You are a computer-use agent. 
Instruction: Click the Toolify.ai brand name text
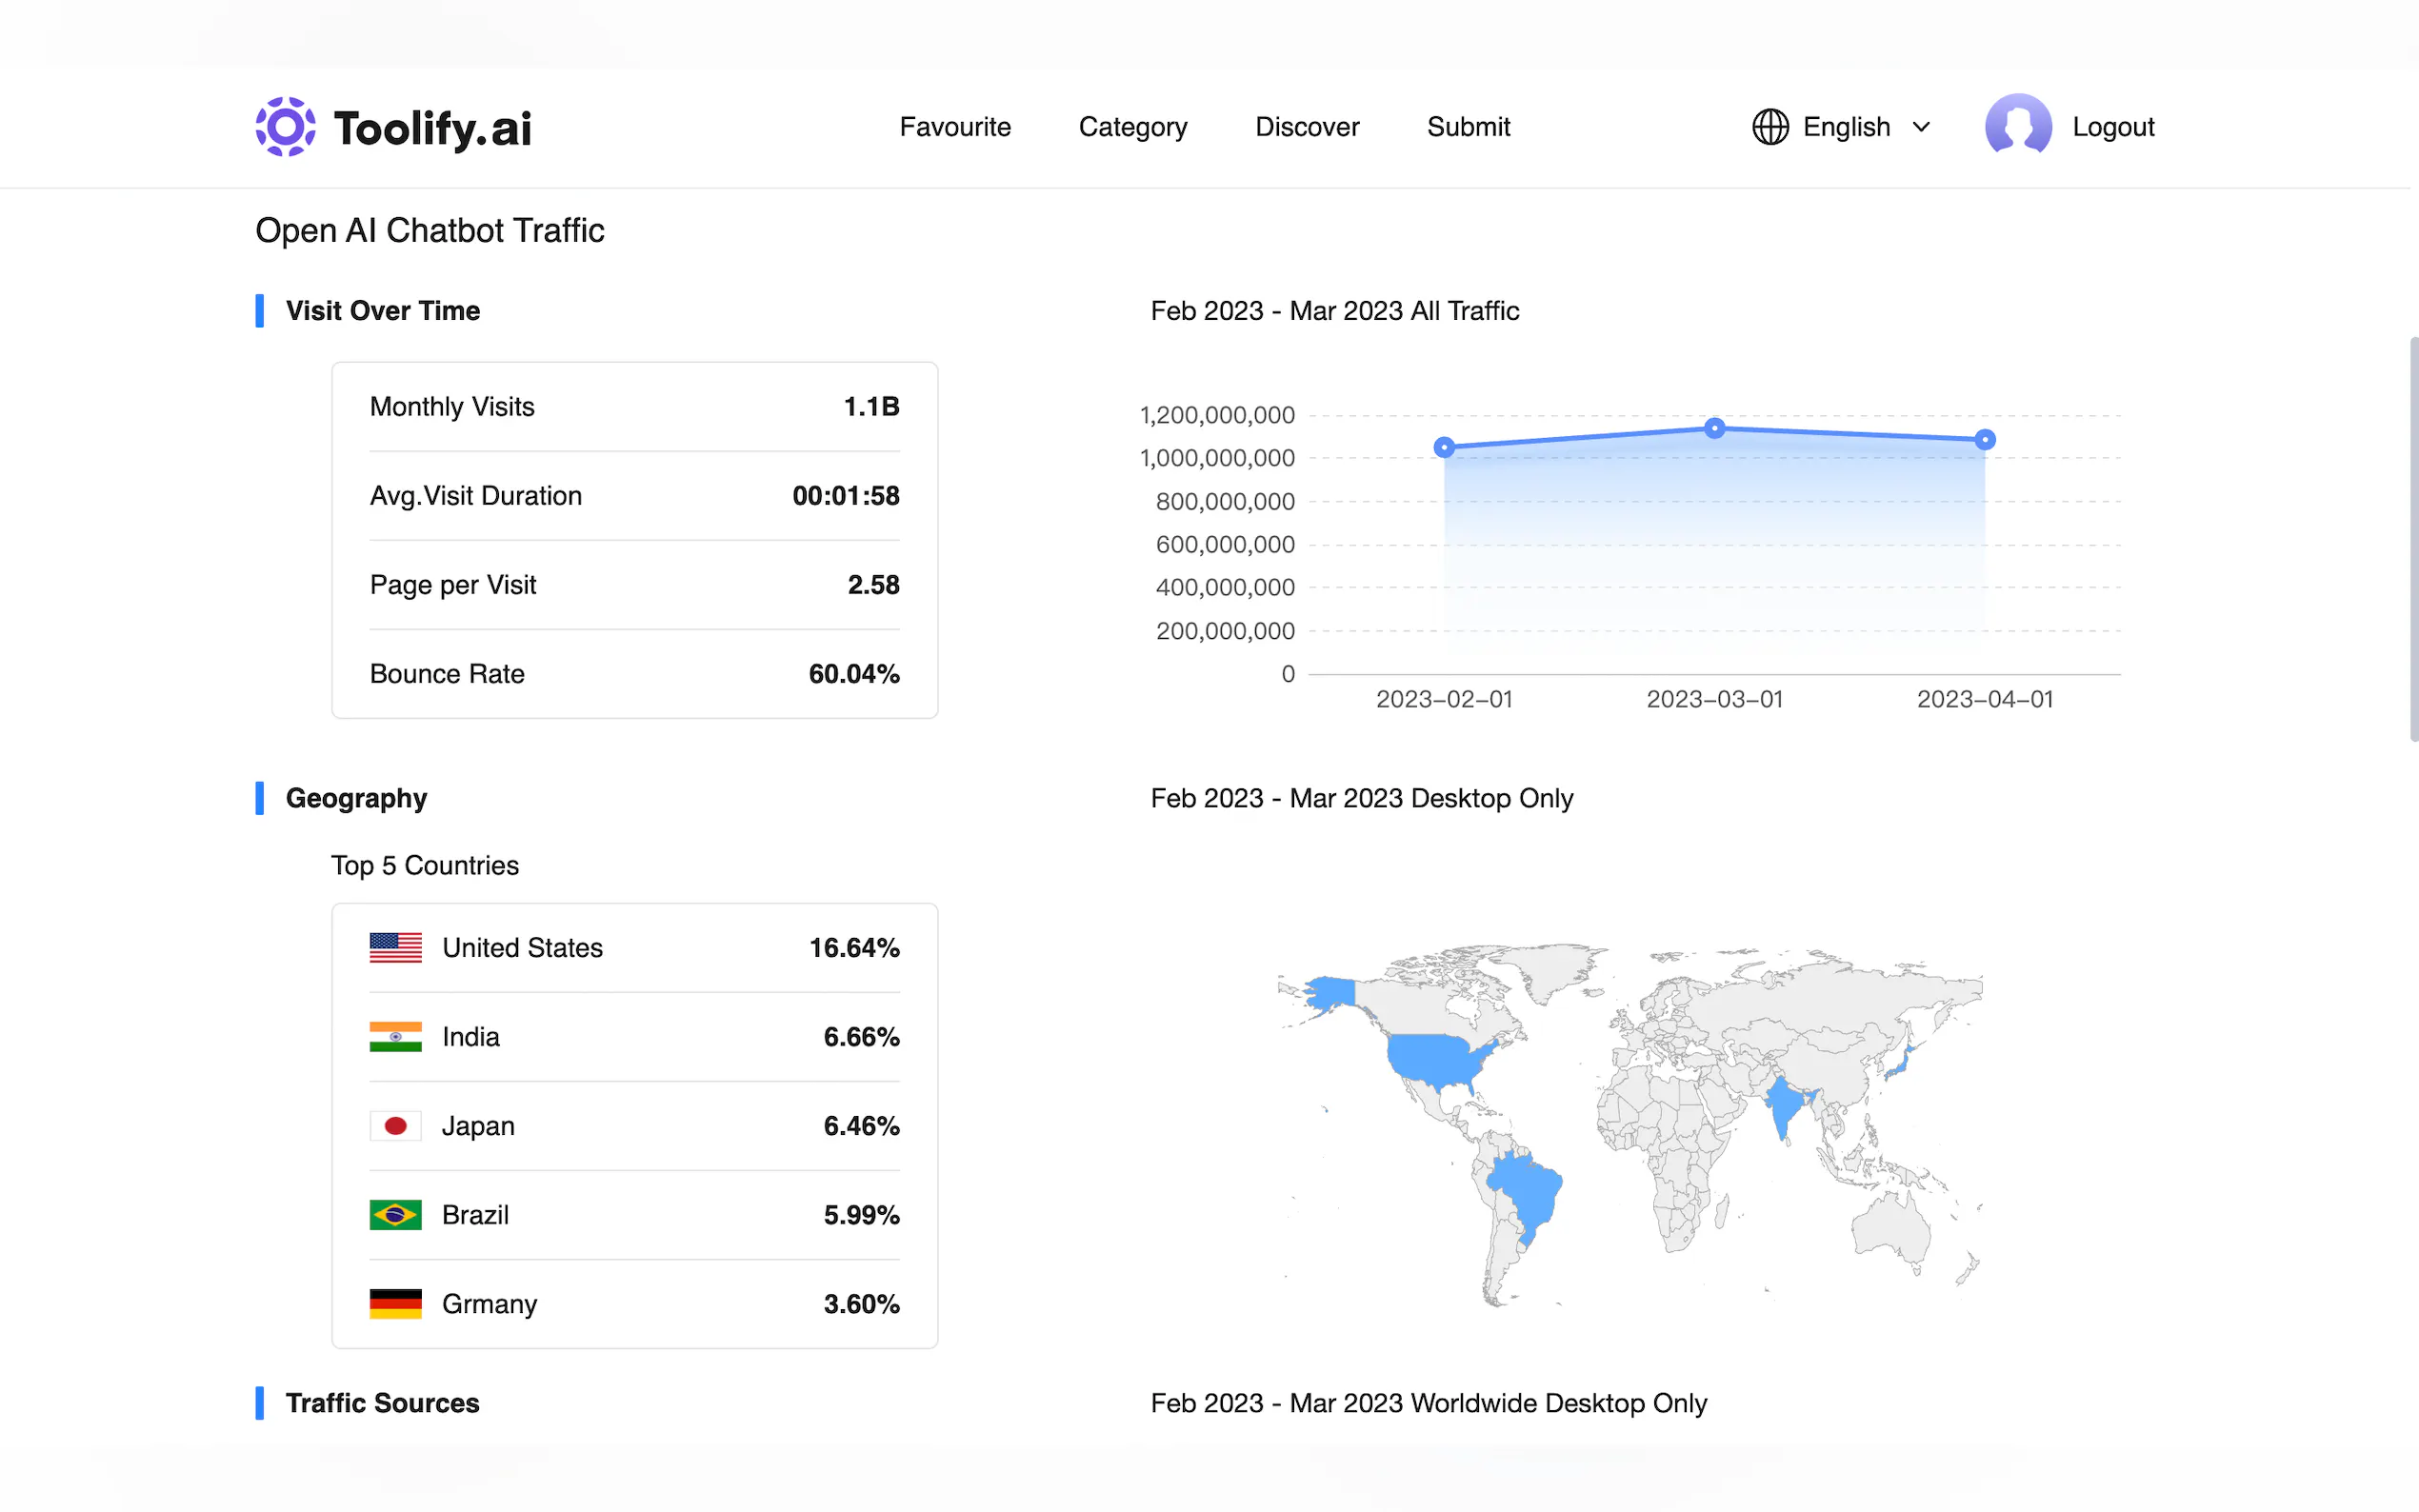(x=432, y=128)
